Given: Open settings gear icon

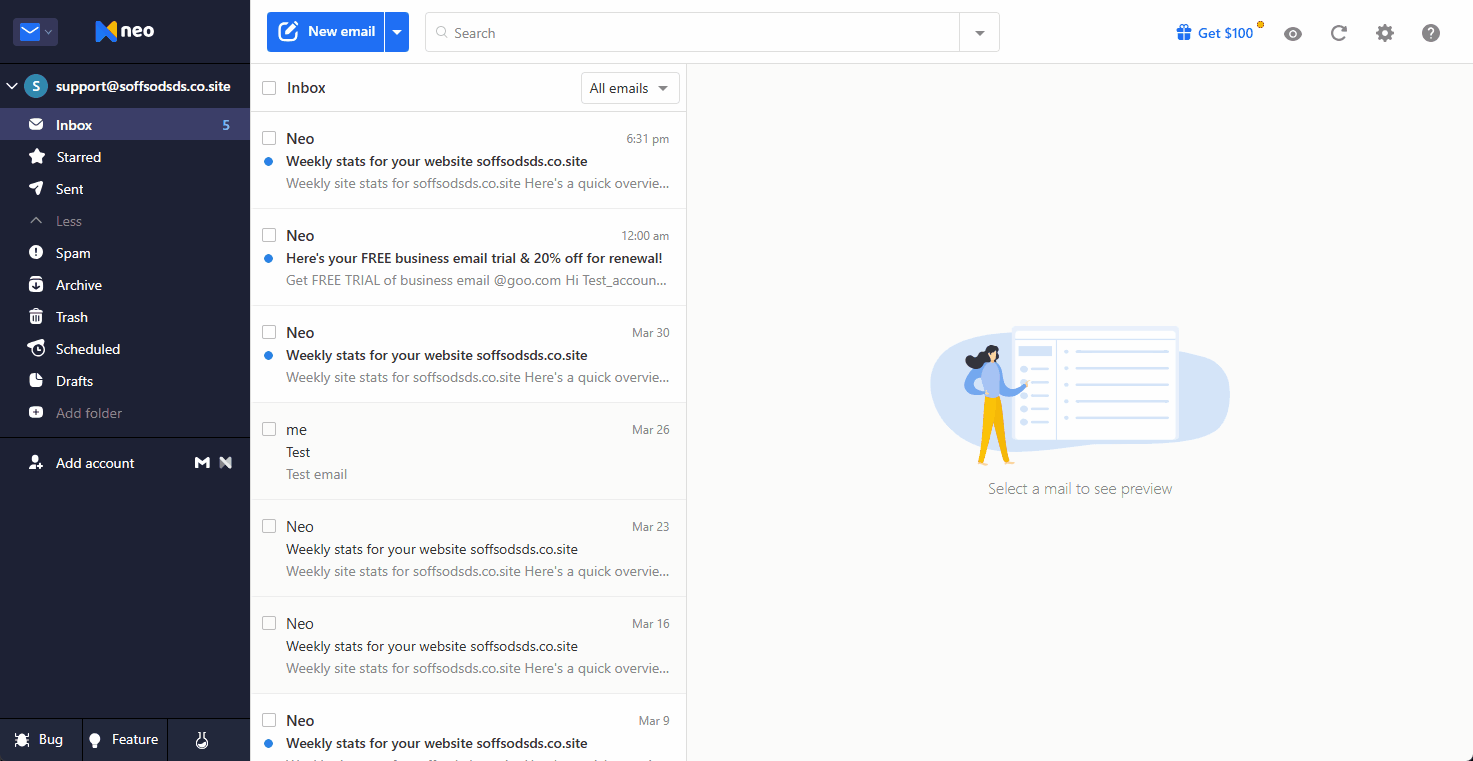Looking at the screenshot, I should pyautogui.click(x=1384, y=33).
